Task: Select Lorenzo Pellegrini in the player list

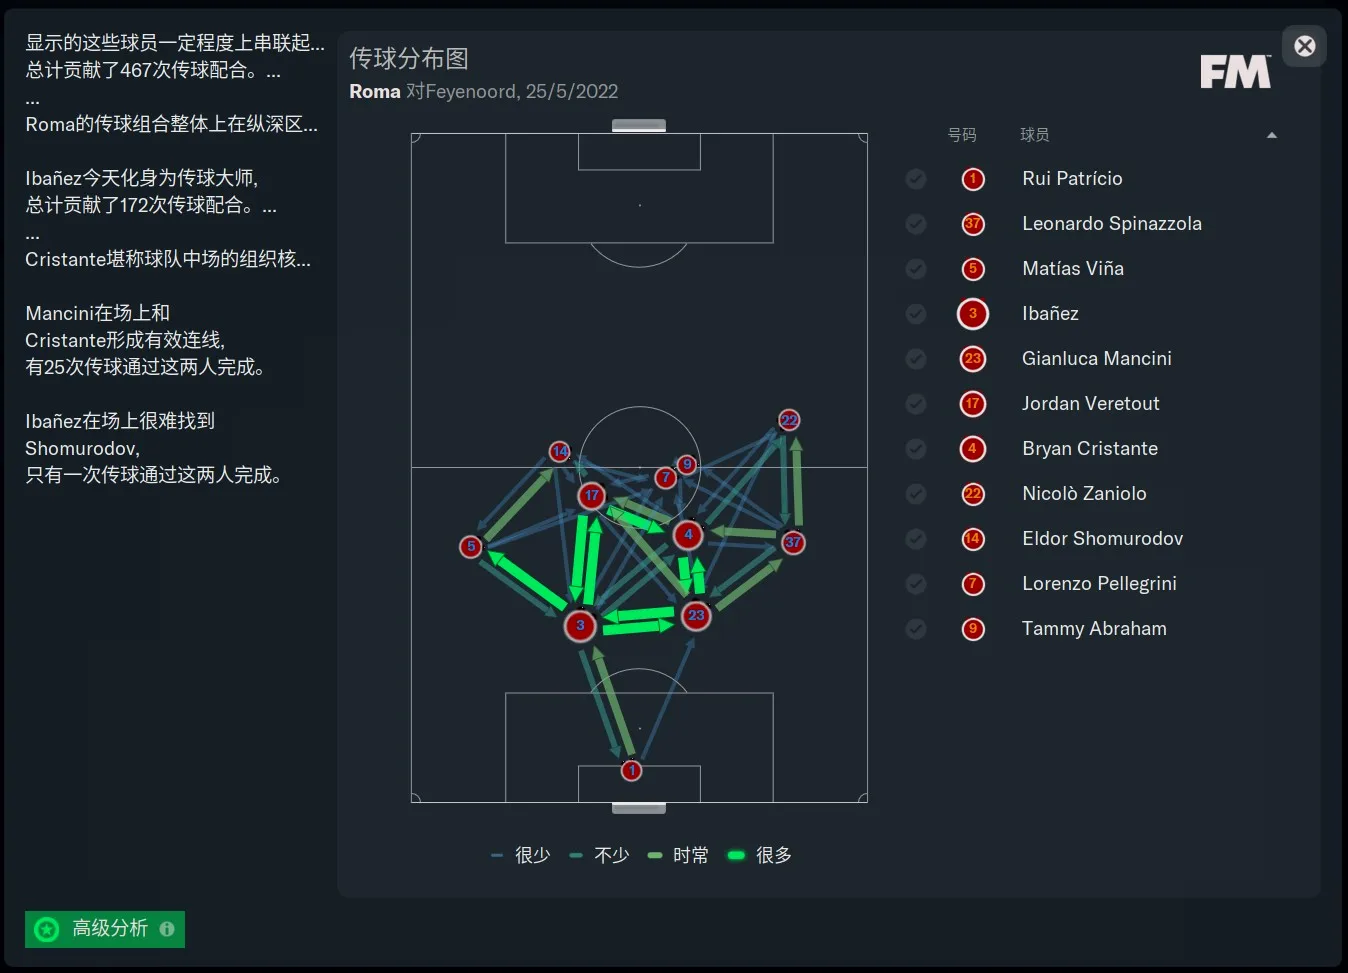Action: coord(1099,584)
